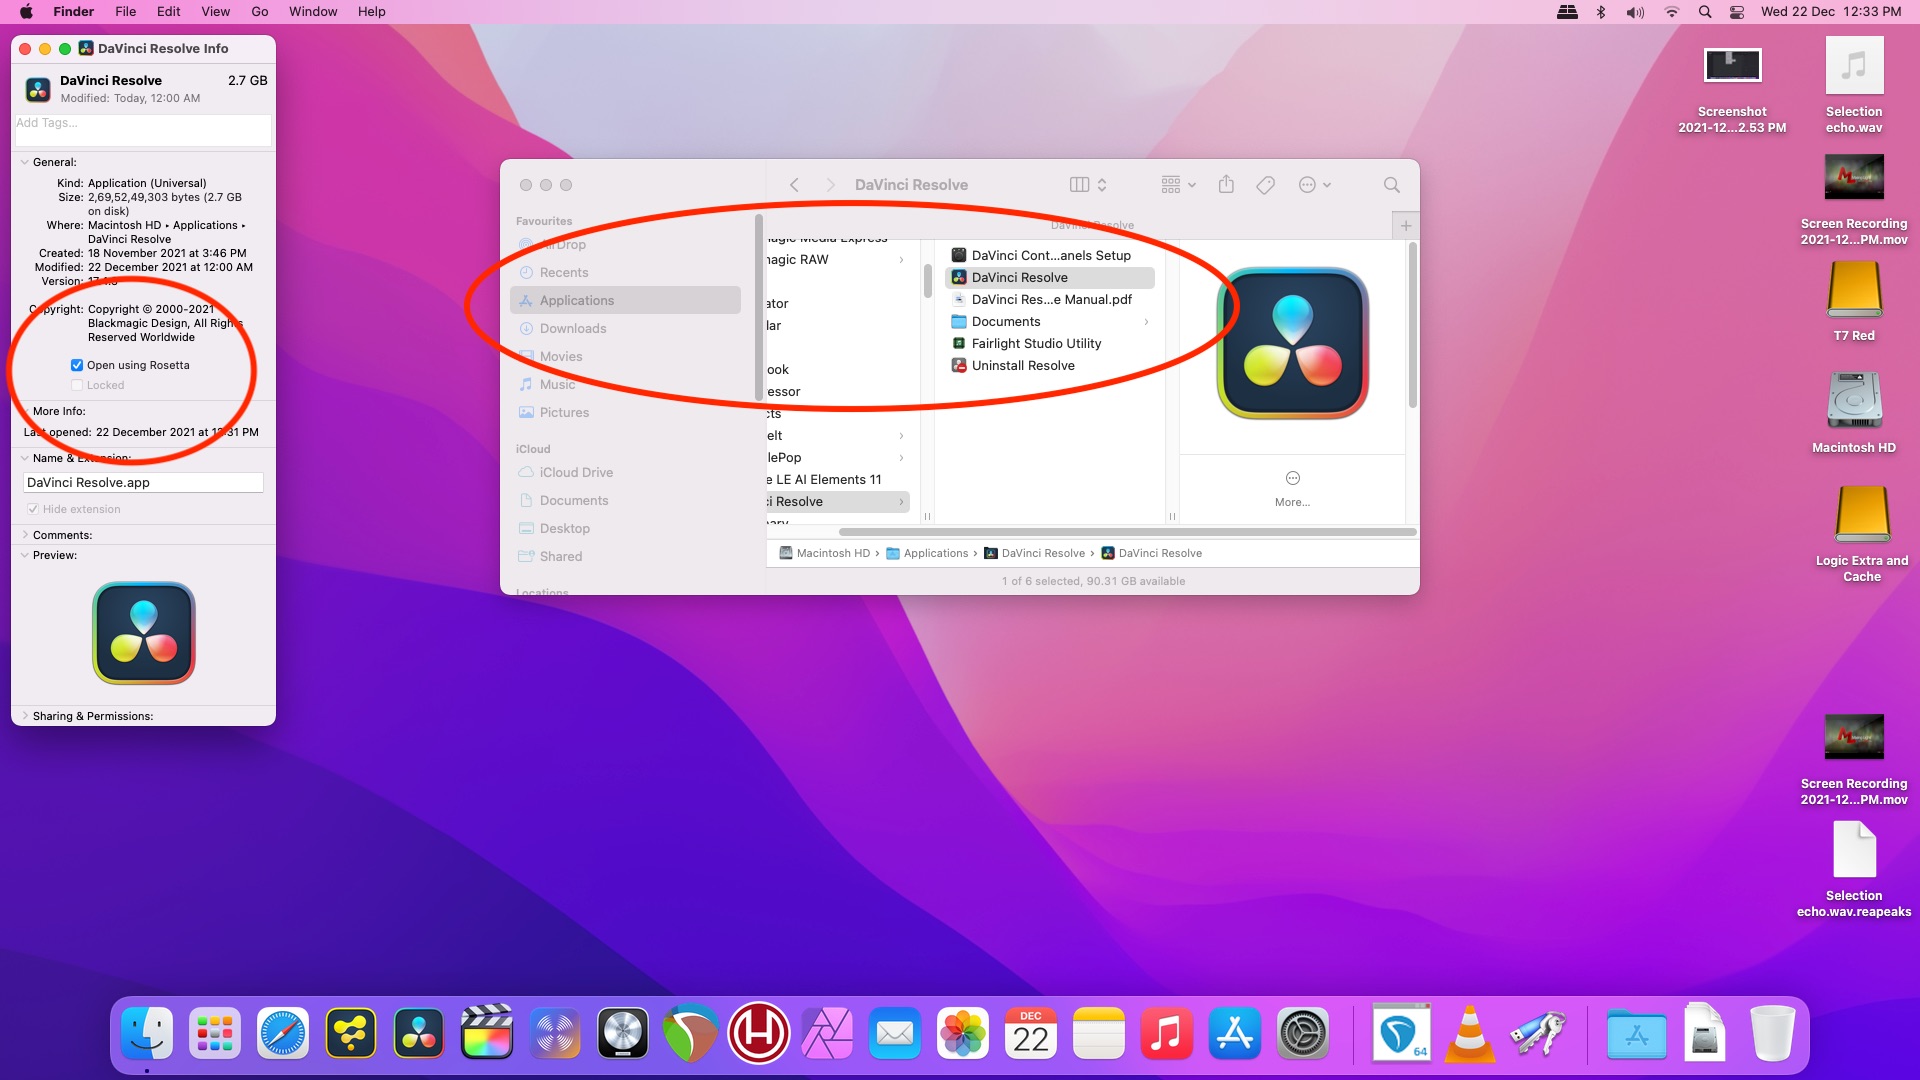Screen dimensions: 1920x1080
Task: Open Finder from the Dock
Action: click(147, 1033)
